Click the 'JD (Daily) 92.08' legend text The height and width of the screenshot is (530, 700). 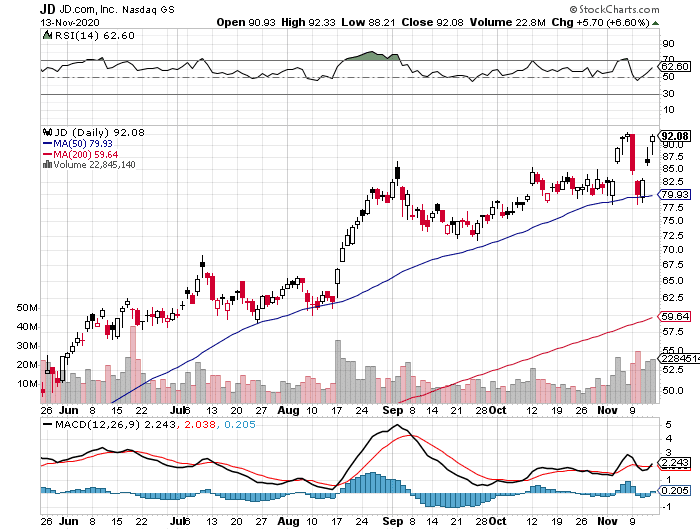coord(99,133)
